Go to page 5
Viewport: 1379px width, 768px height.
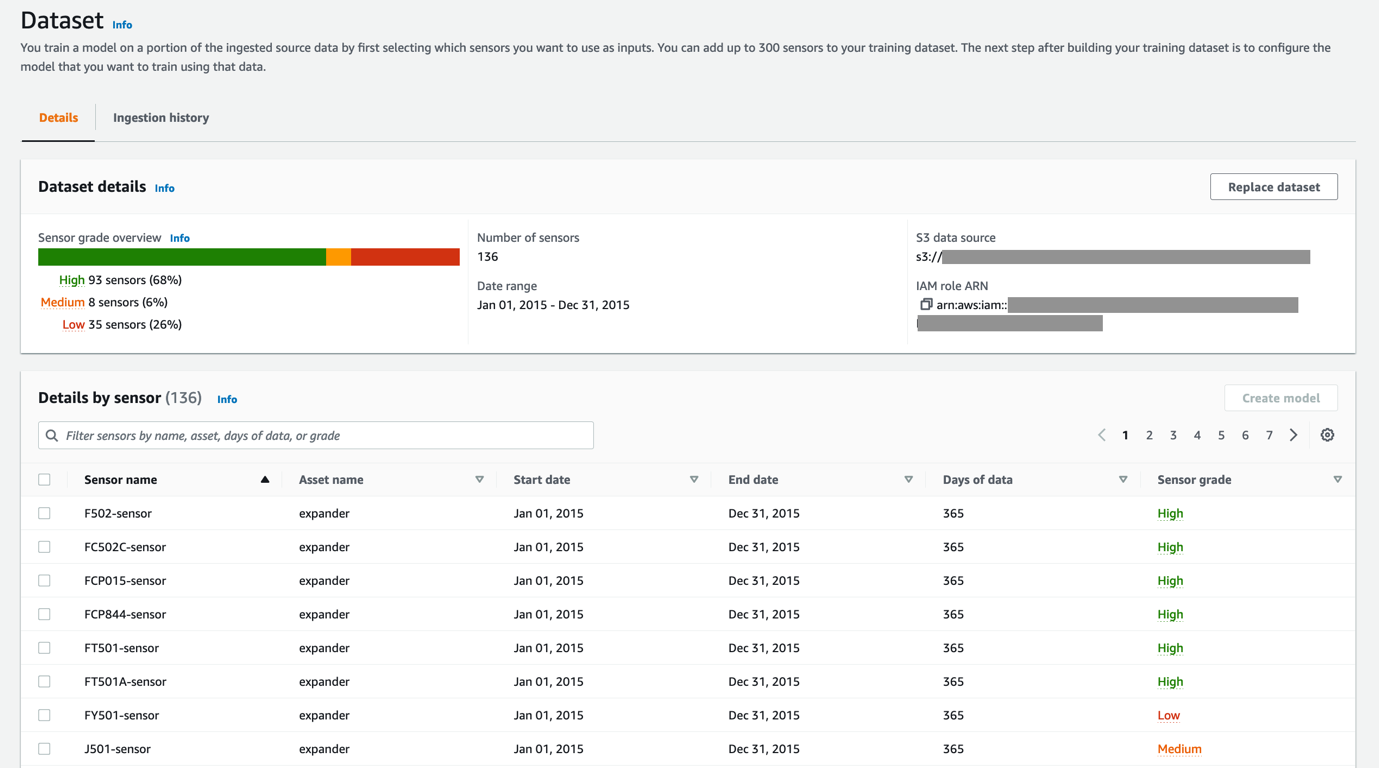pyautogui.click(x=1221, y=435)
